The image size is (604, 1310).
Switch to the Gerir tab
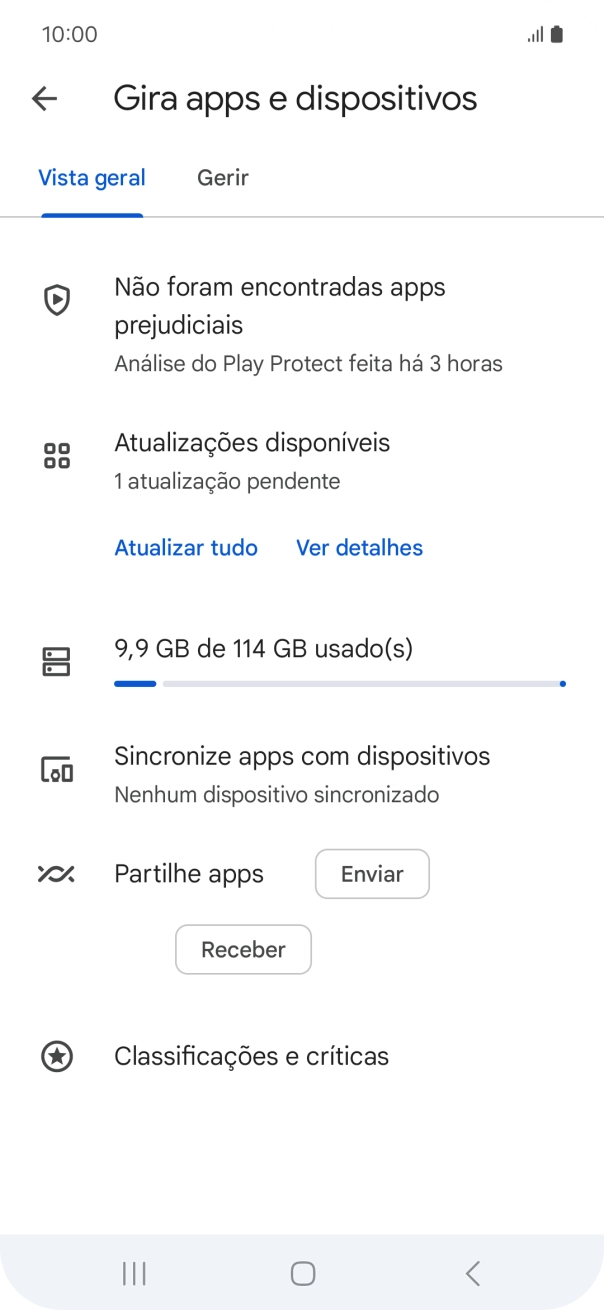[x=223, y=178]
